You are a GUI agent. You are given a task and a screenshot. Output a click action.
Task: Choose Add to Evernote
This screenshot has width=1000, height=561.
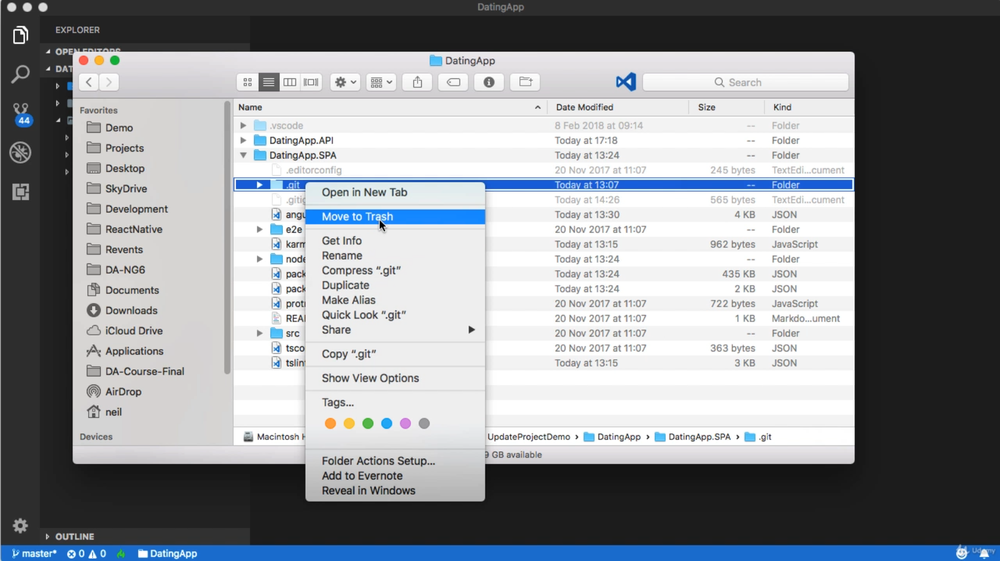(x=395, y=476)
